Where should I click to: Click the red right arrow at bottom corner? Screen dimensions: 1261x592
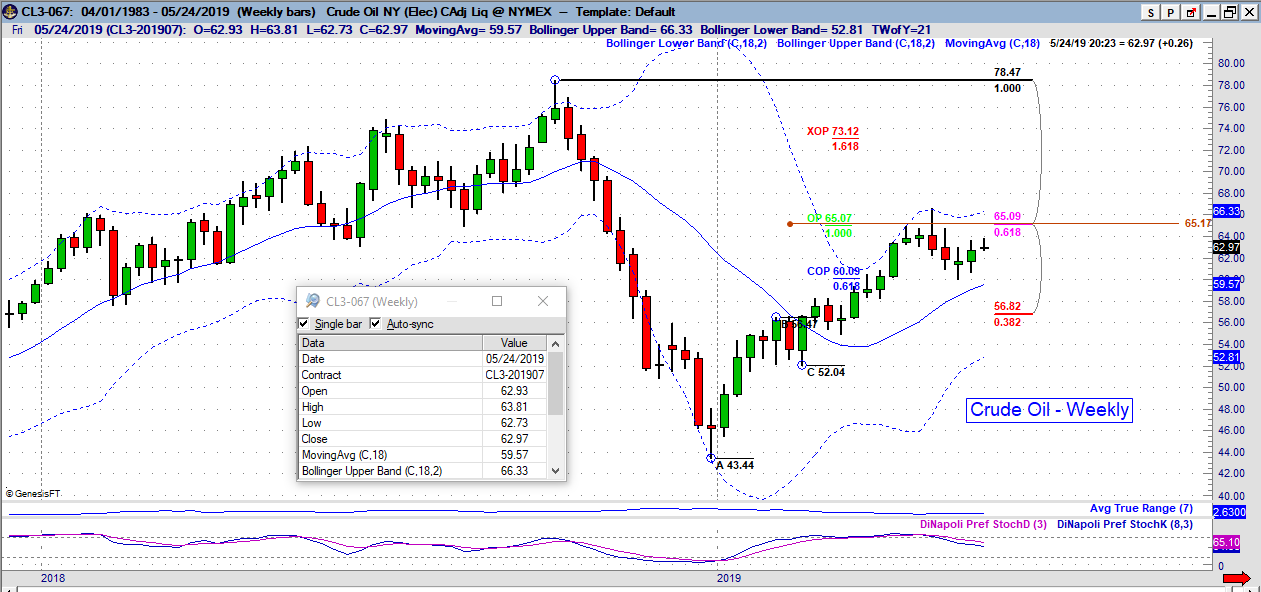(1237, 578)
